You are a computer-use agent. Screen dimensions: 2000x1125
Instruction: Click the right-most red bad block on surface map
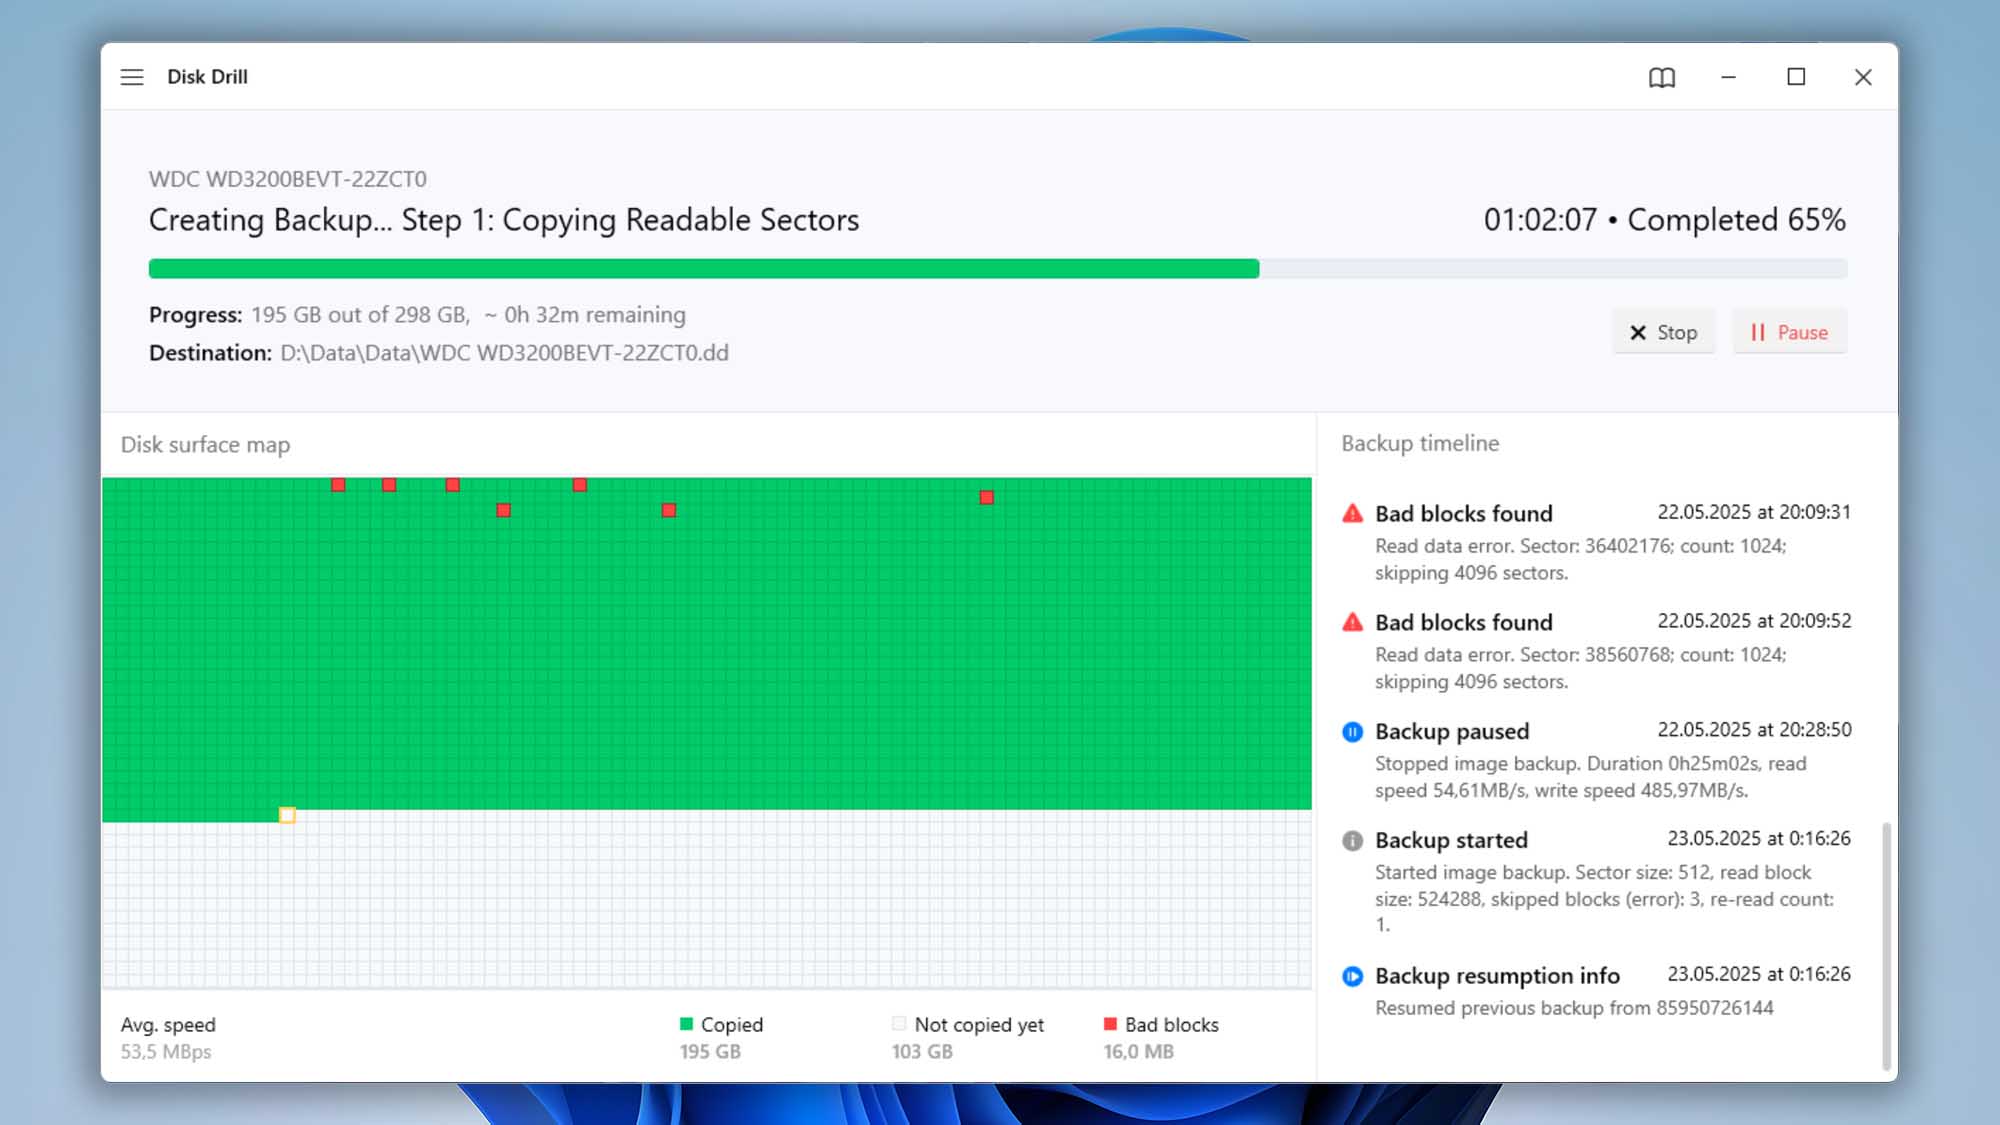click(x=987, y=497)
